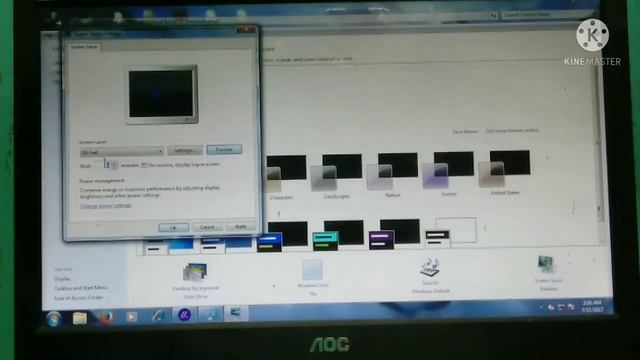The image size is (640, 360).
Task: Launch Firefox from the taskbar
Action: [x=106, y=317]
